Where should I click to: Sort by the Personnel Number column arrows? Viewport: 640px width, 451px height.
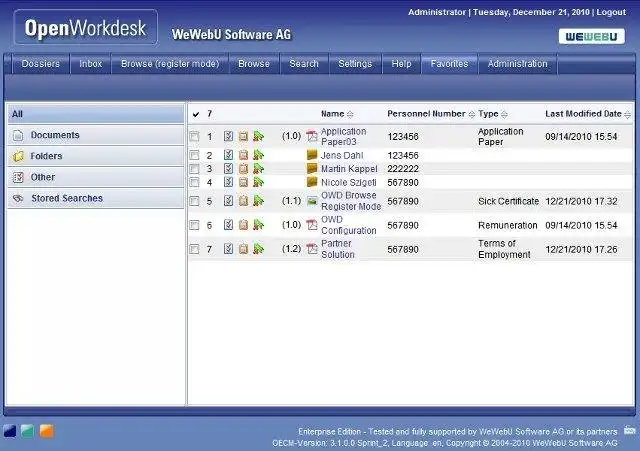[471, 115]
